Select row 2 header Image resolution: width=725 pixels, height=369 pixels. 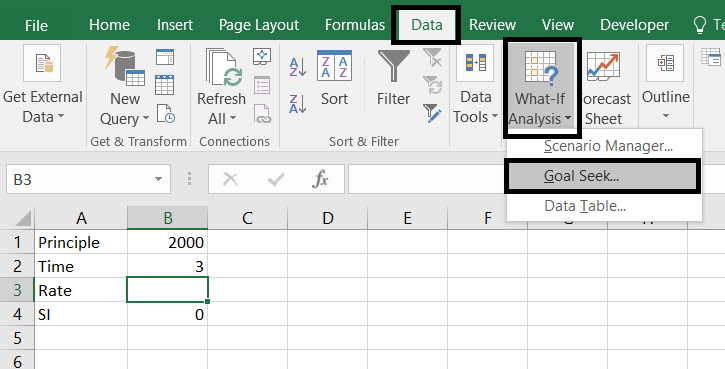(x=17, y=266)
